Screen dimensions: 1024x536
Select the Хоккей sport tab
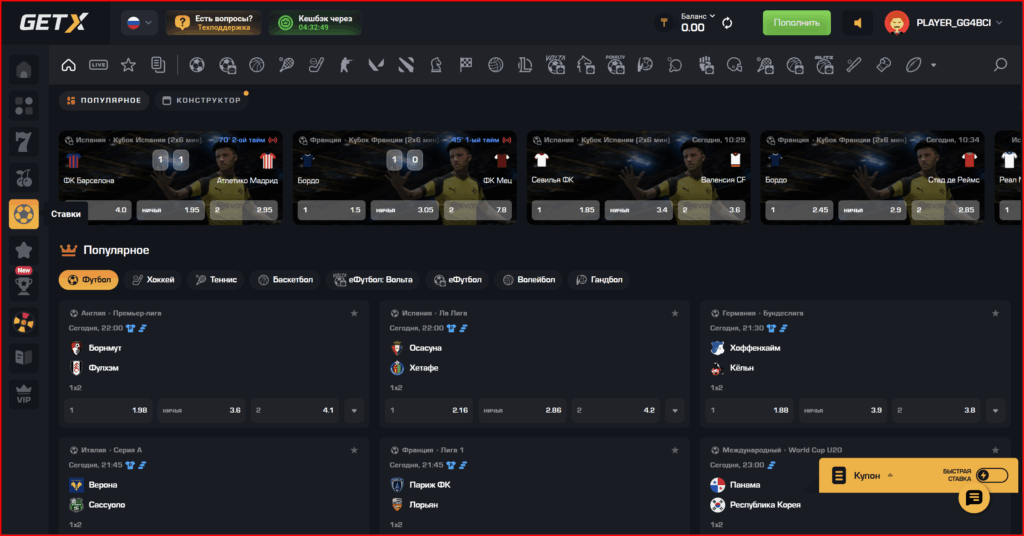tap(153, 280)
